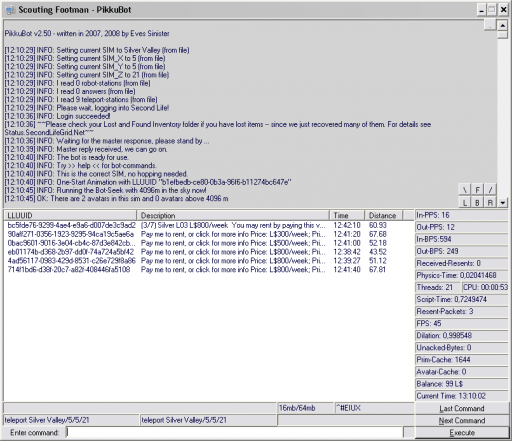Click the R right movement button
This screenshot has width=512, height=441.
pos(490,202)
